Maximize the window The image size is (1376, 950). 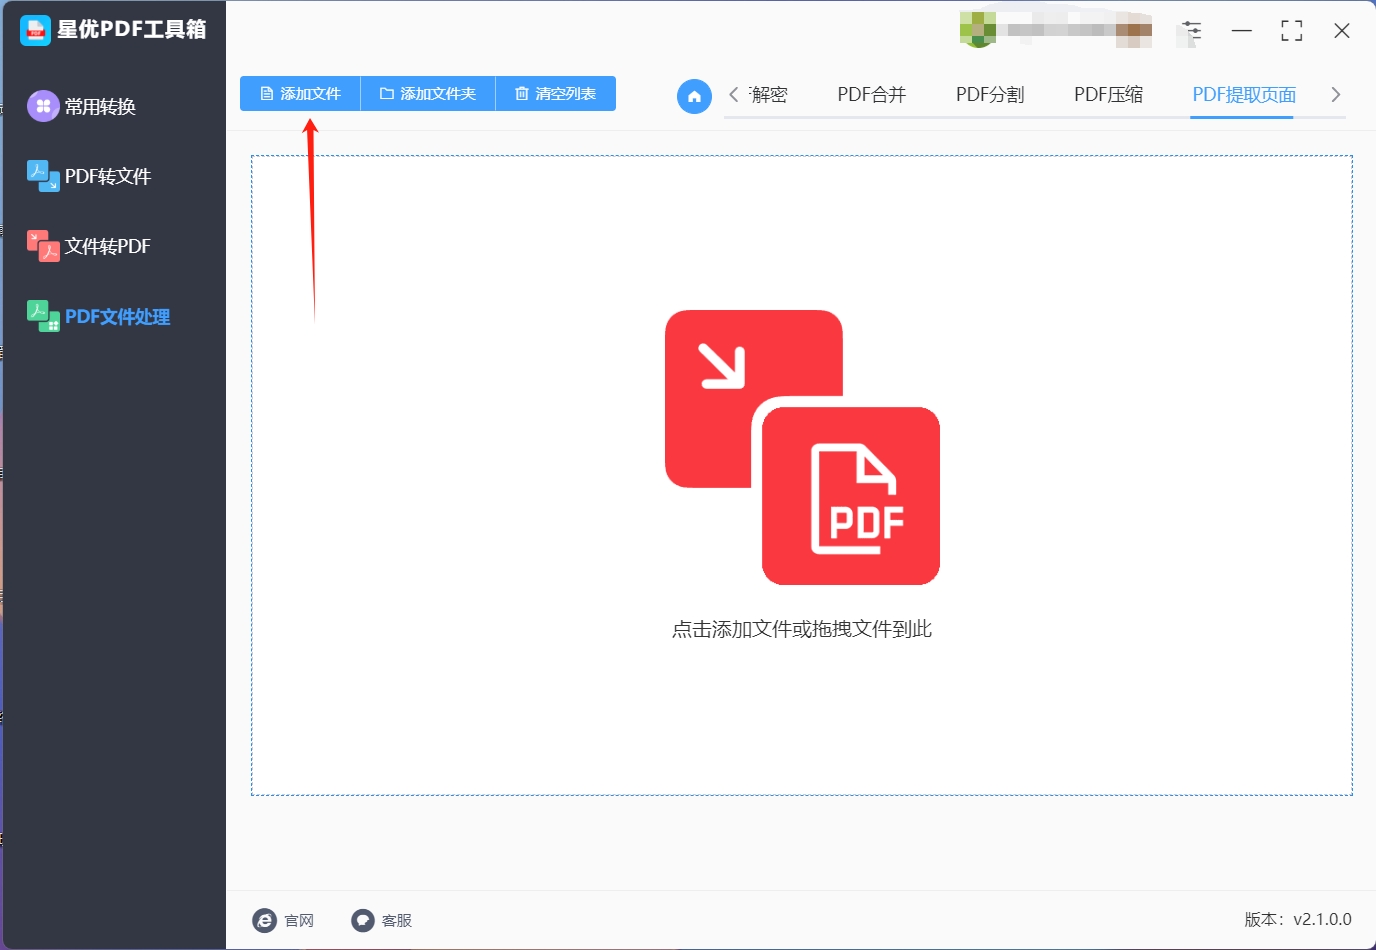[x=1292, y=31]
